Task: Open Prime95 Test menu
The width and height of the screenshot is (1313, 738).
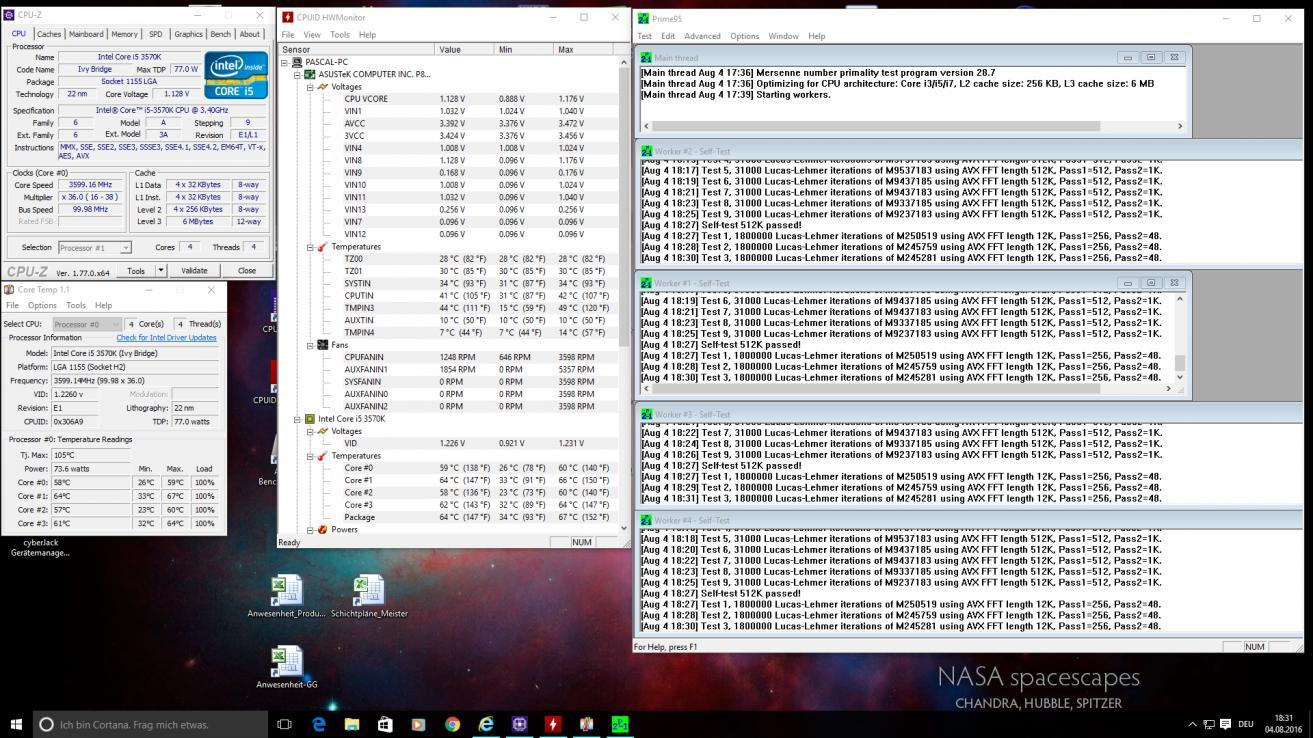Action: coord(644,36)
